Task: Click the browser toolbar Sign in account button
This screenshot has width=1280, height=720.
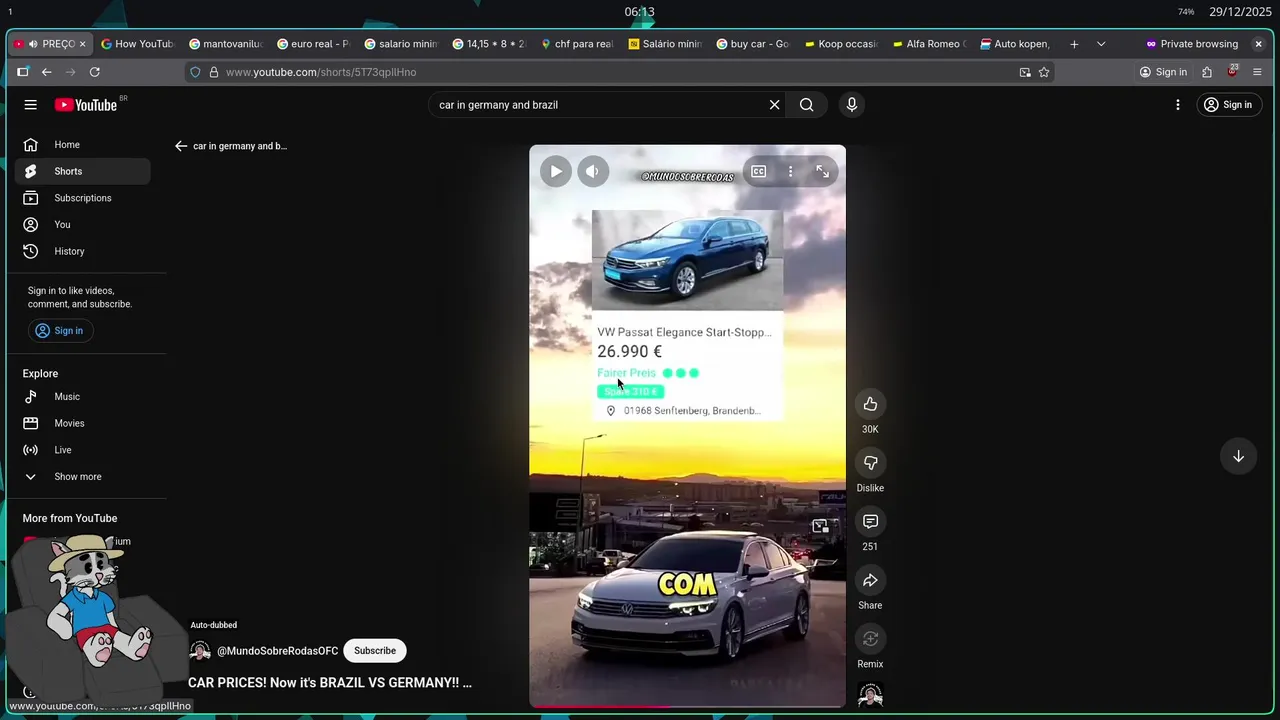Action: pos(1163,72)
